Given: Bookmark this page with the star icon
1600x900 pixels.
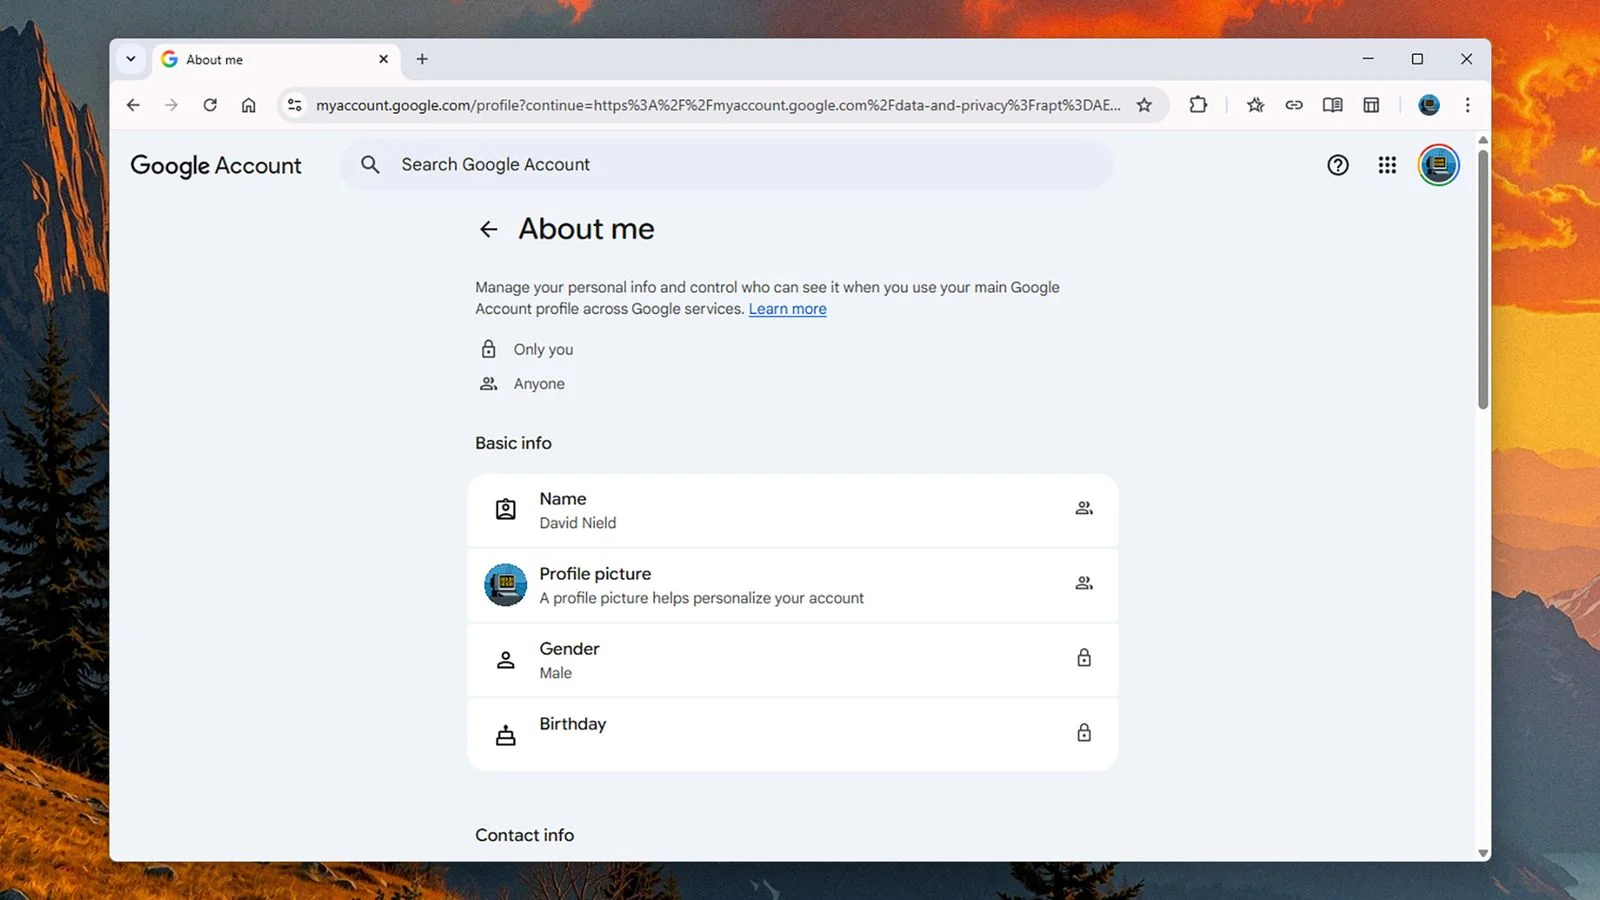Looking at the screenshot, I should 1144,105.
